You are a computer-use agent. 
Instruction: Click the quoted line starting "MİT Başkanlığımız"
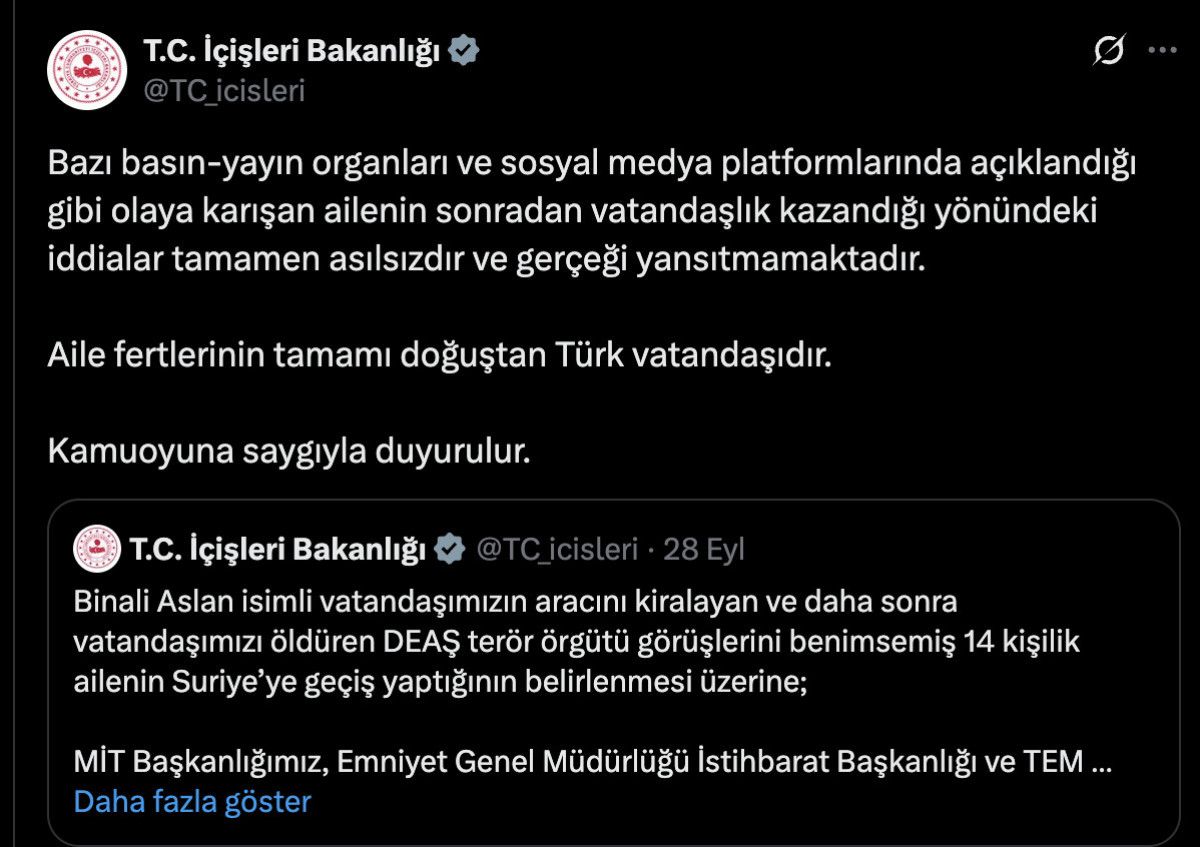coord(580,762)
